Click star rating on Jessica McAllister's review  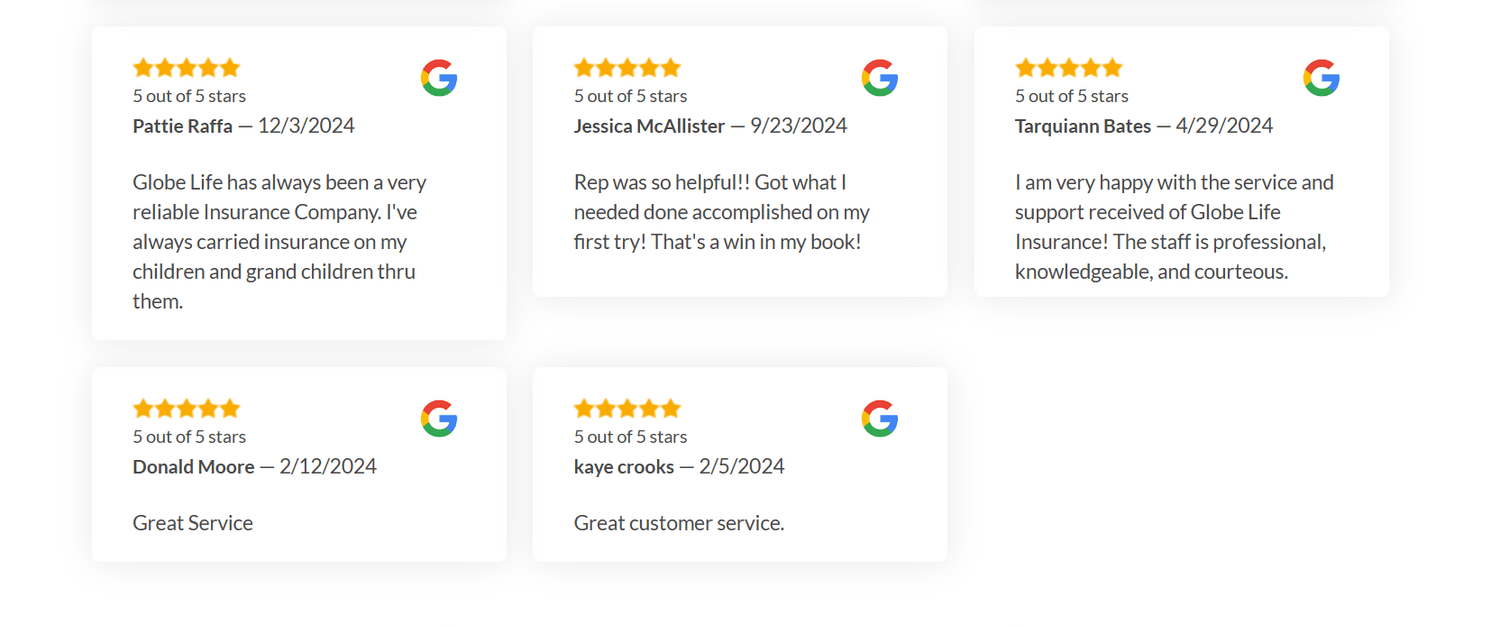point(628,68)
